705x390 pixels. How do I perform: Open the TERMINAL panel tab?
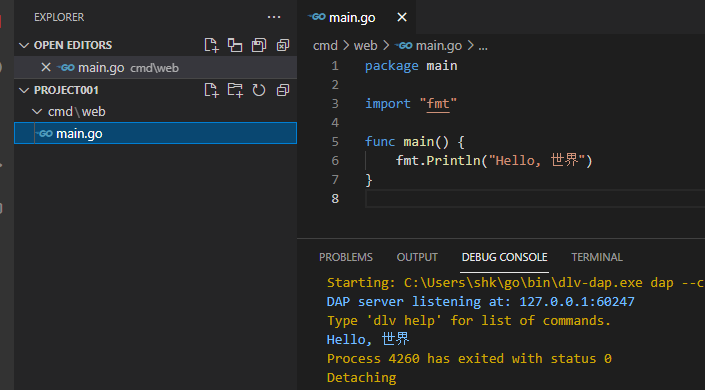[x=597, y=257]
